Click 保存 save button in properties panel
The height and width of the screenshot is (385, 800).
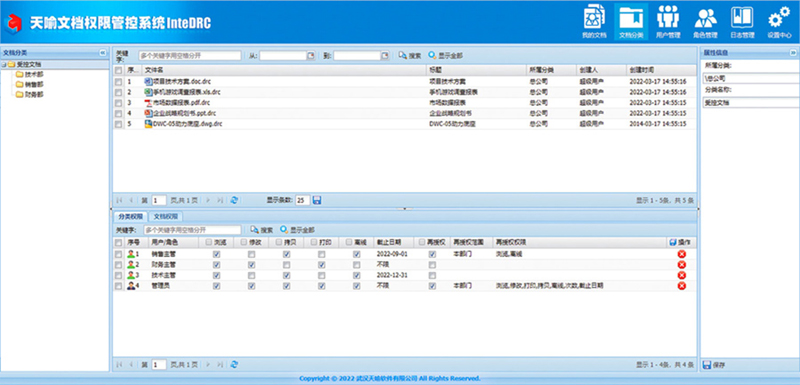tap(714, 365)
